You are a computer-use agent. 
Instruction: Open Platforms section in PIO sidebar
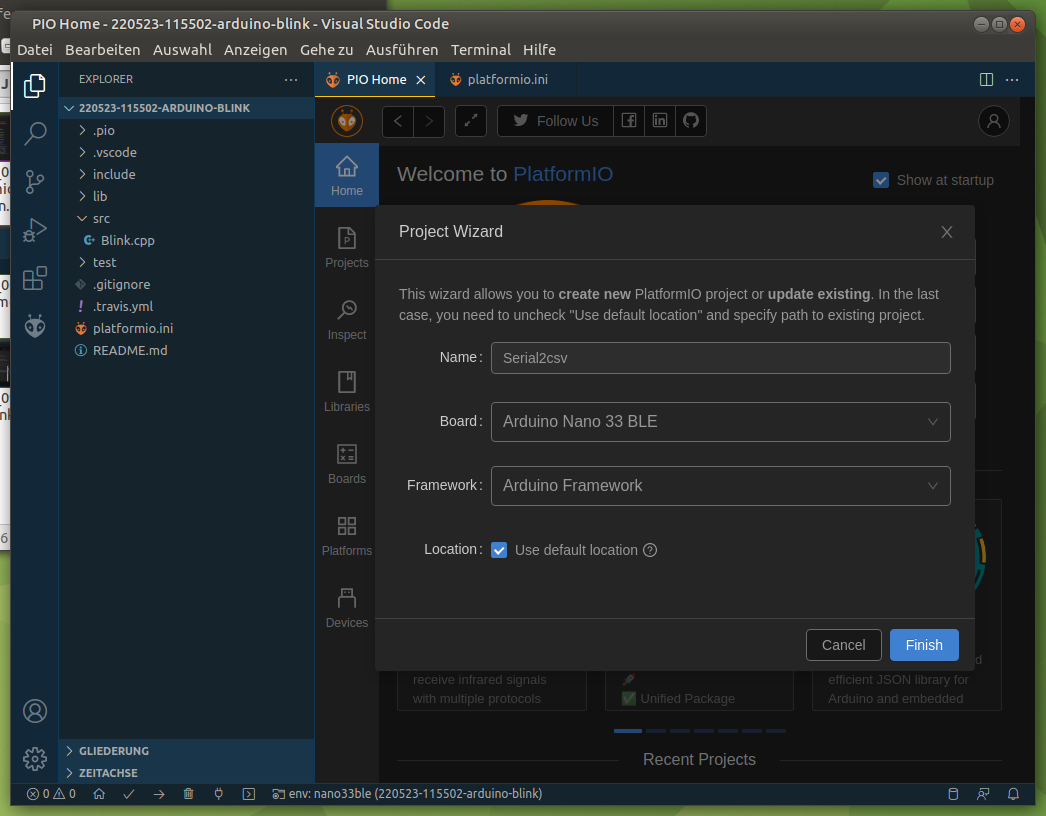tap(347, 536)
